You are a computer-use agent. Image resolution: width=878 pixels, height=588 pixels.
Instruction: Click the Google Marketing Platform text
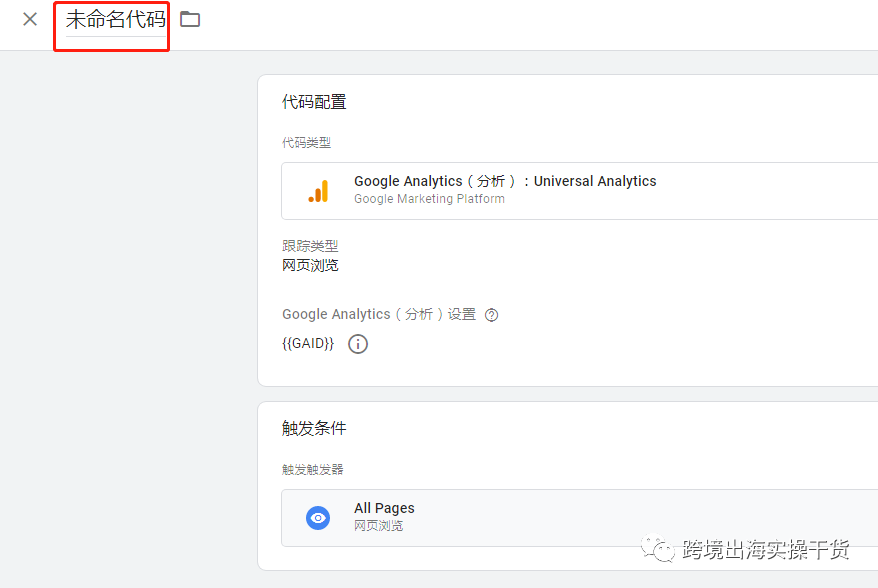tap(429, 198)
